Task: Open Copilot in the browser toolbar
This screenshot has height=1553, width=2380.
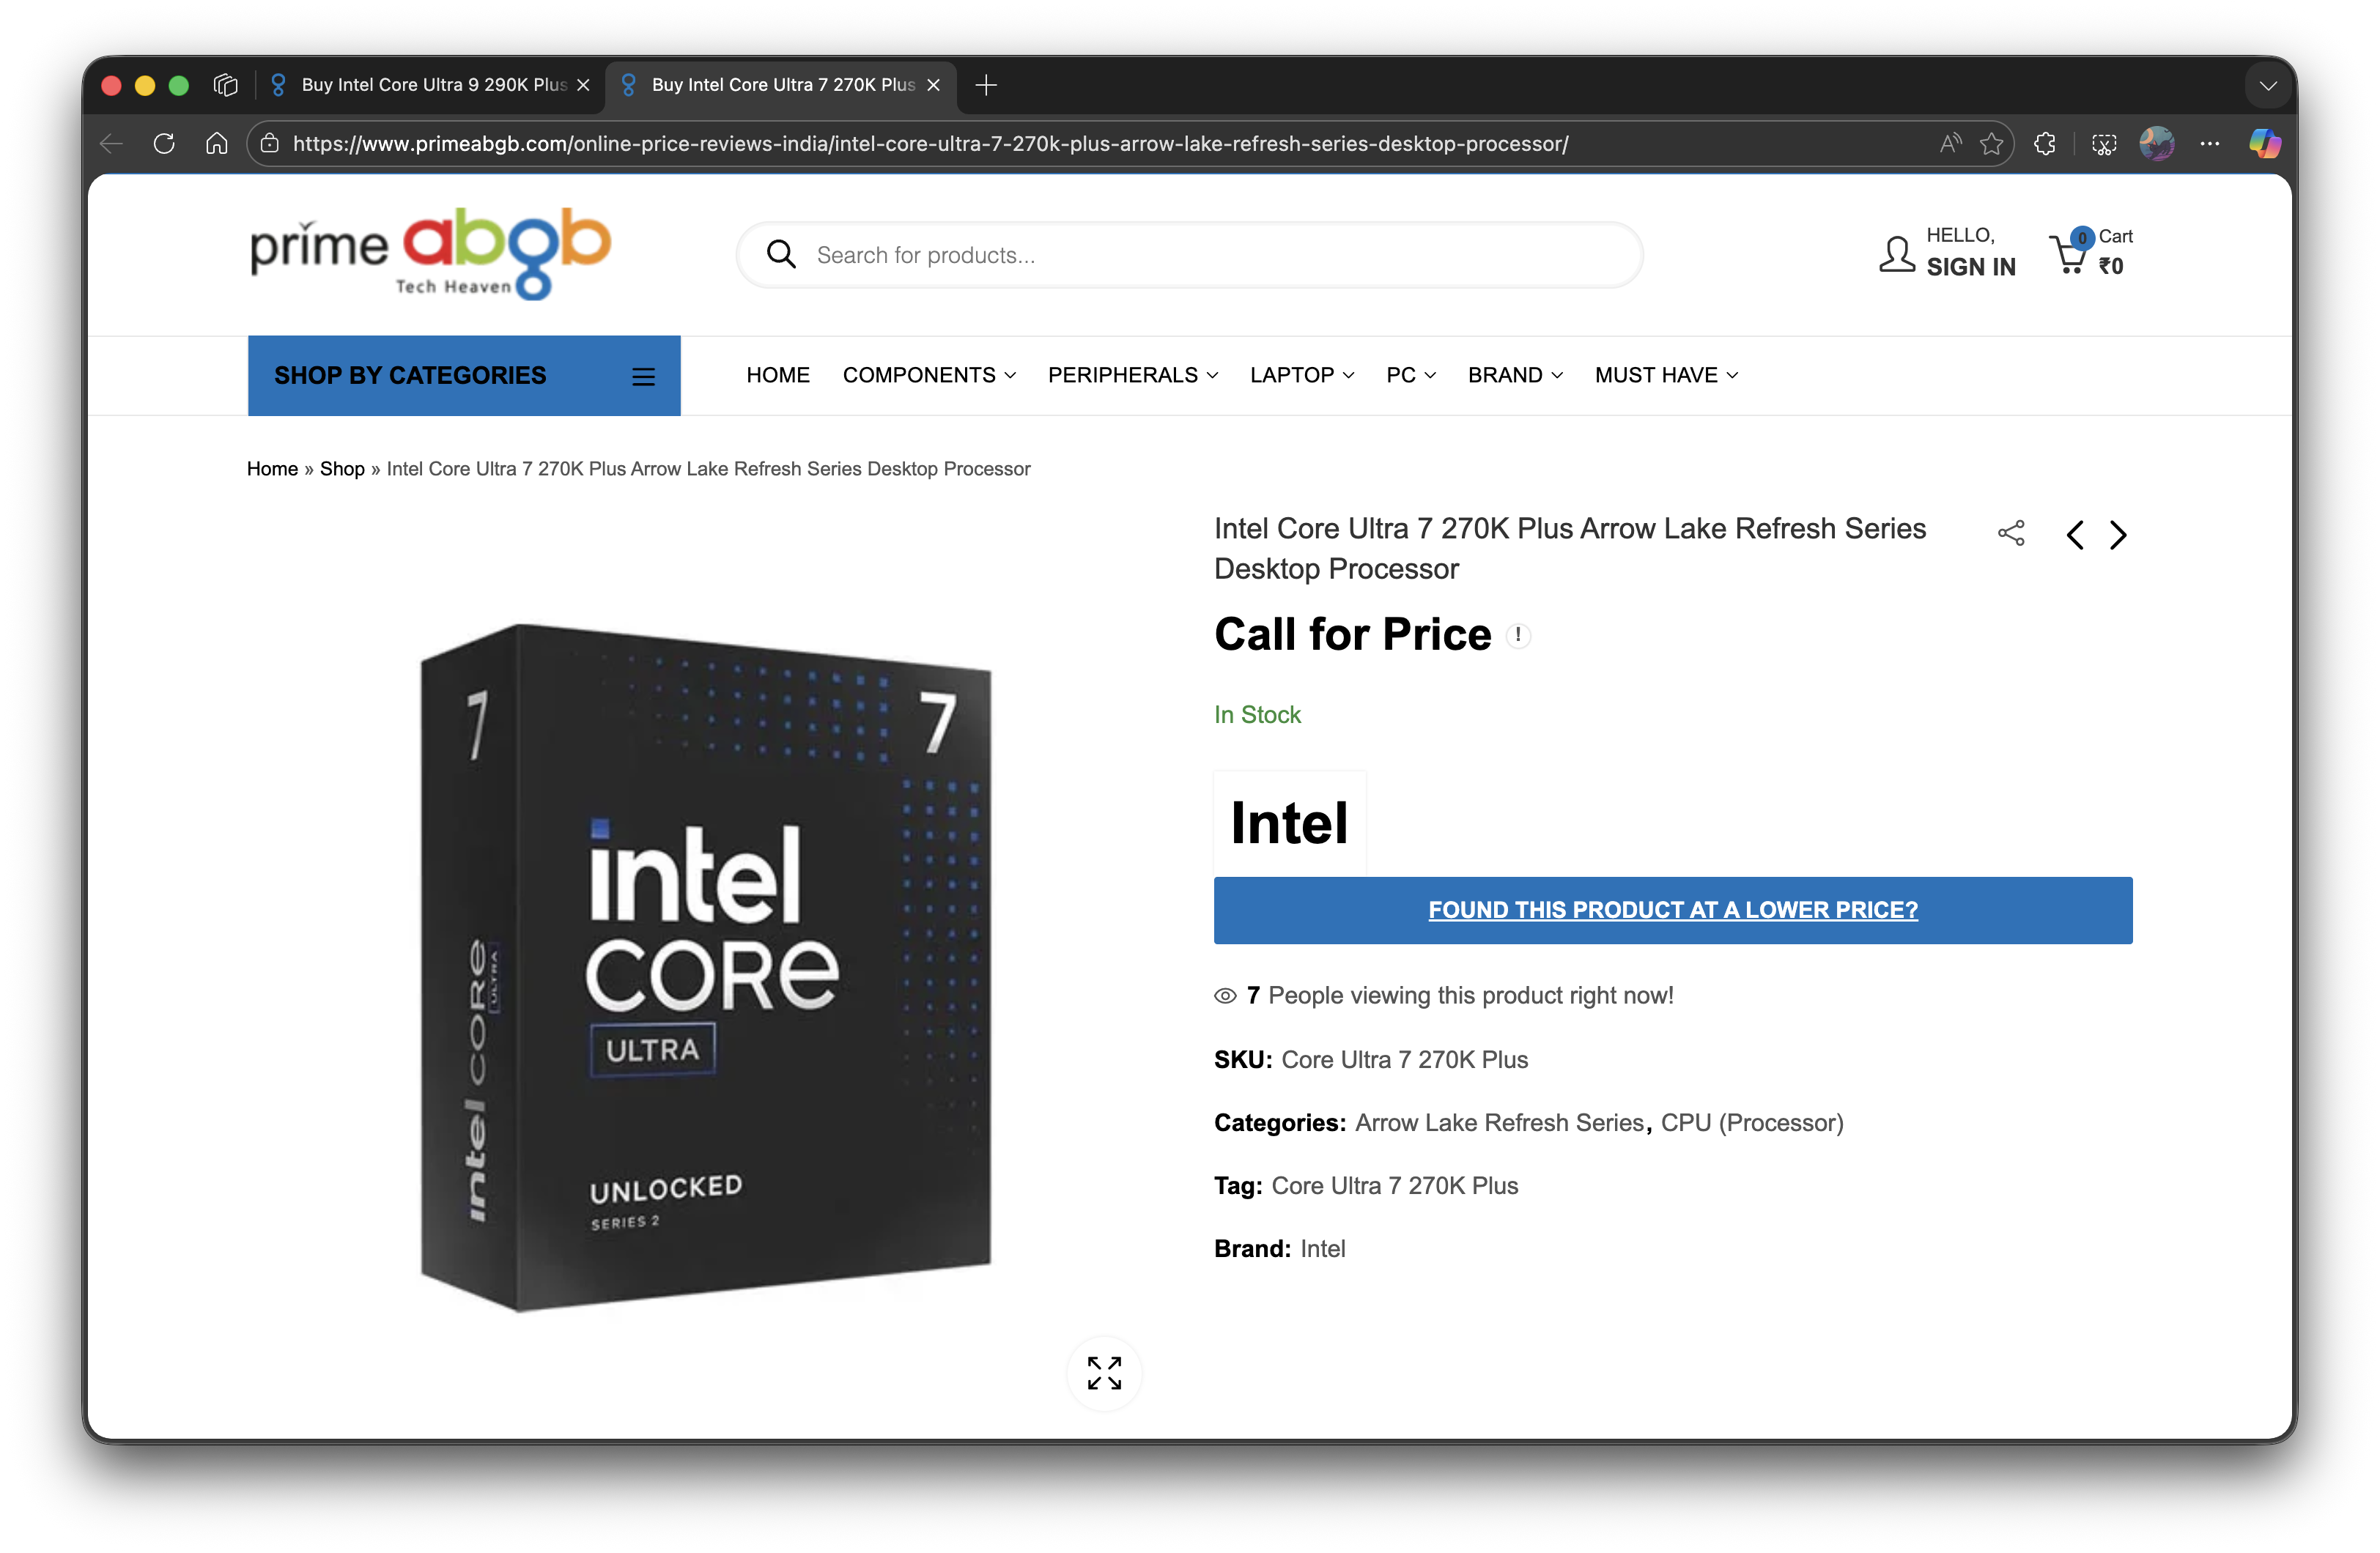Action: point(2263,143)
